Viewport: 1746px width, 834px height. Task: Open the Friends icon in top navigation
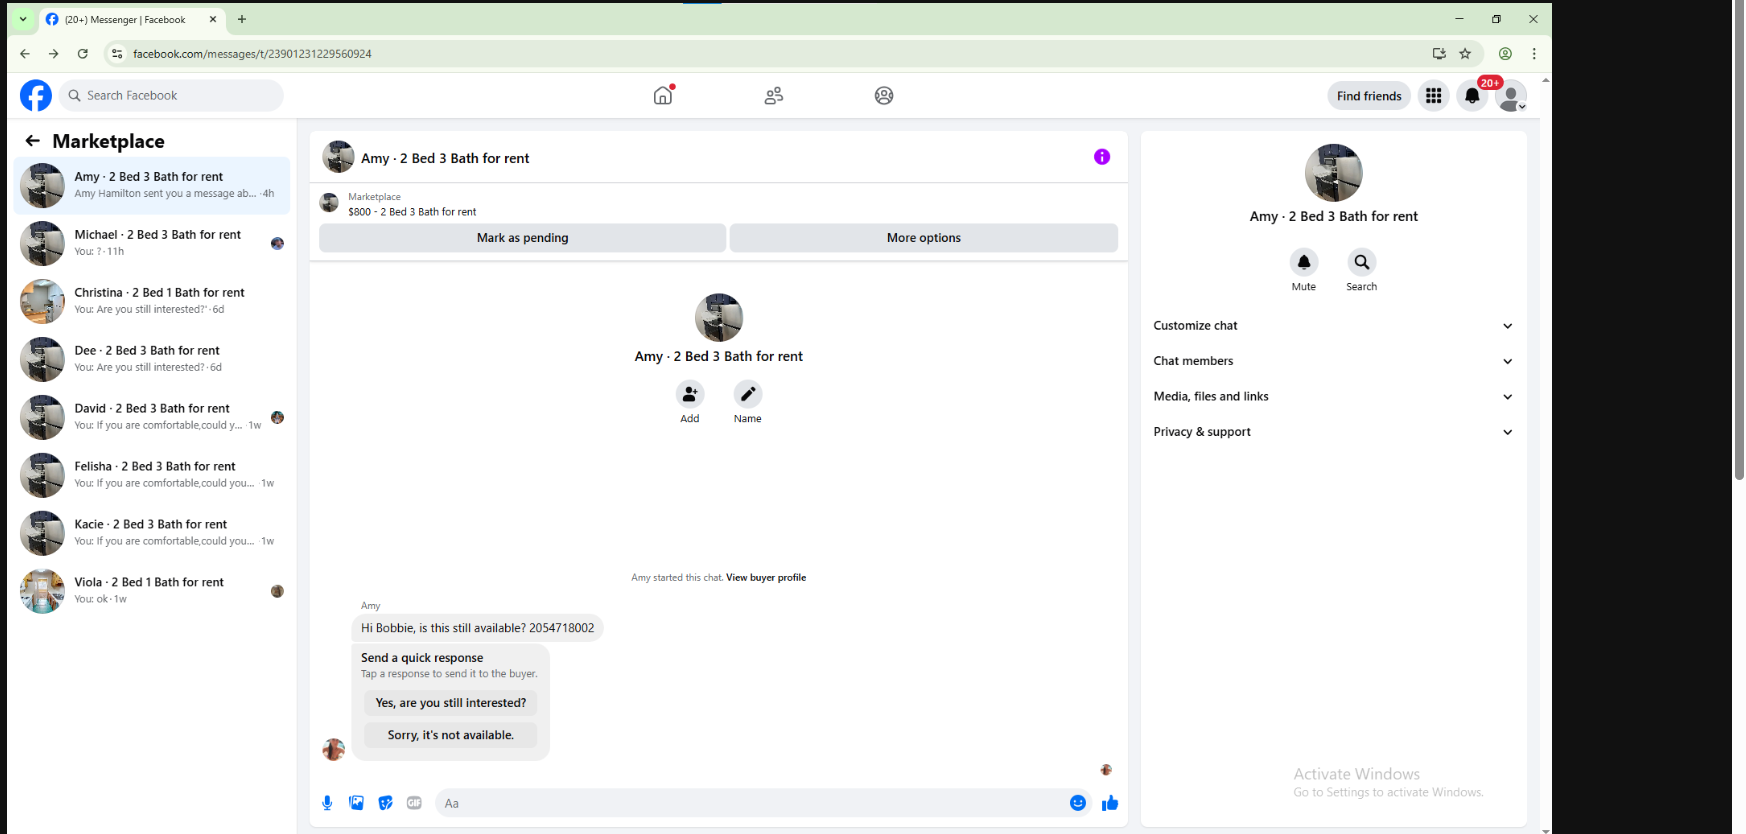[774, 96]
